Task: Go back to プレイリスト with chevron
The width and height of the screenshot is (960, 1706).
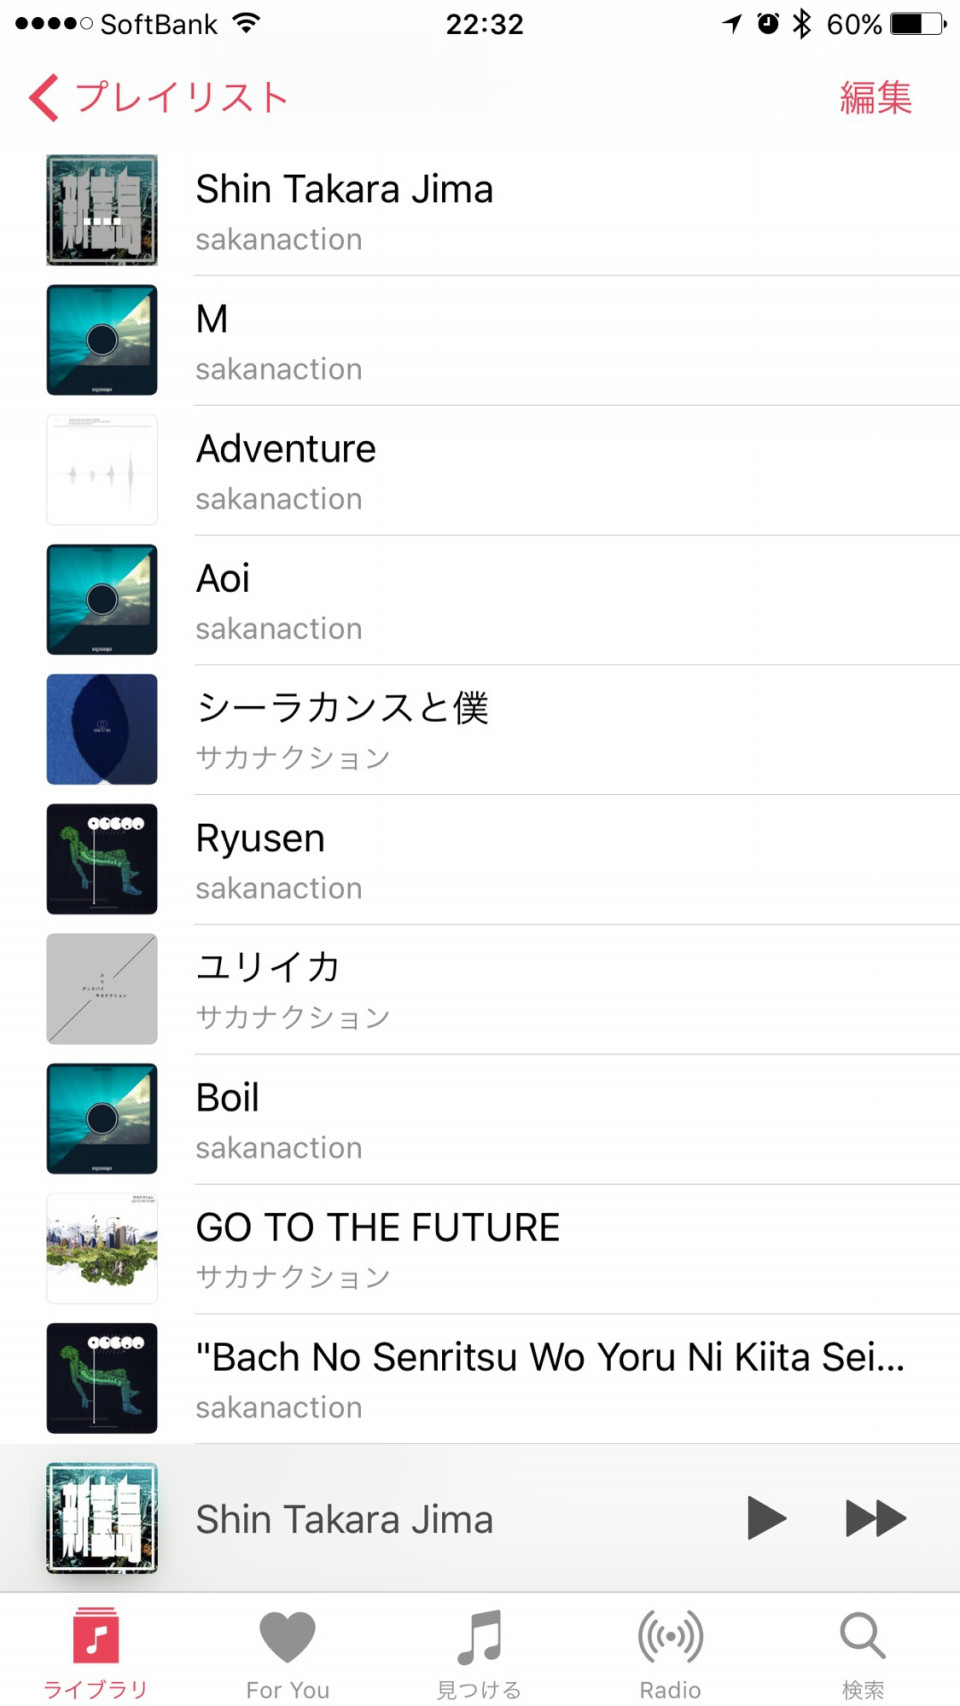Action: coord(158,97)
